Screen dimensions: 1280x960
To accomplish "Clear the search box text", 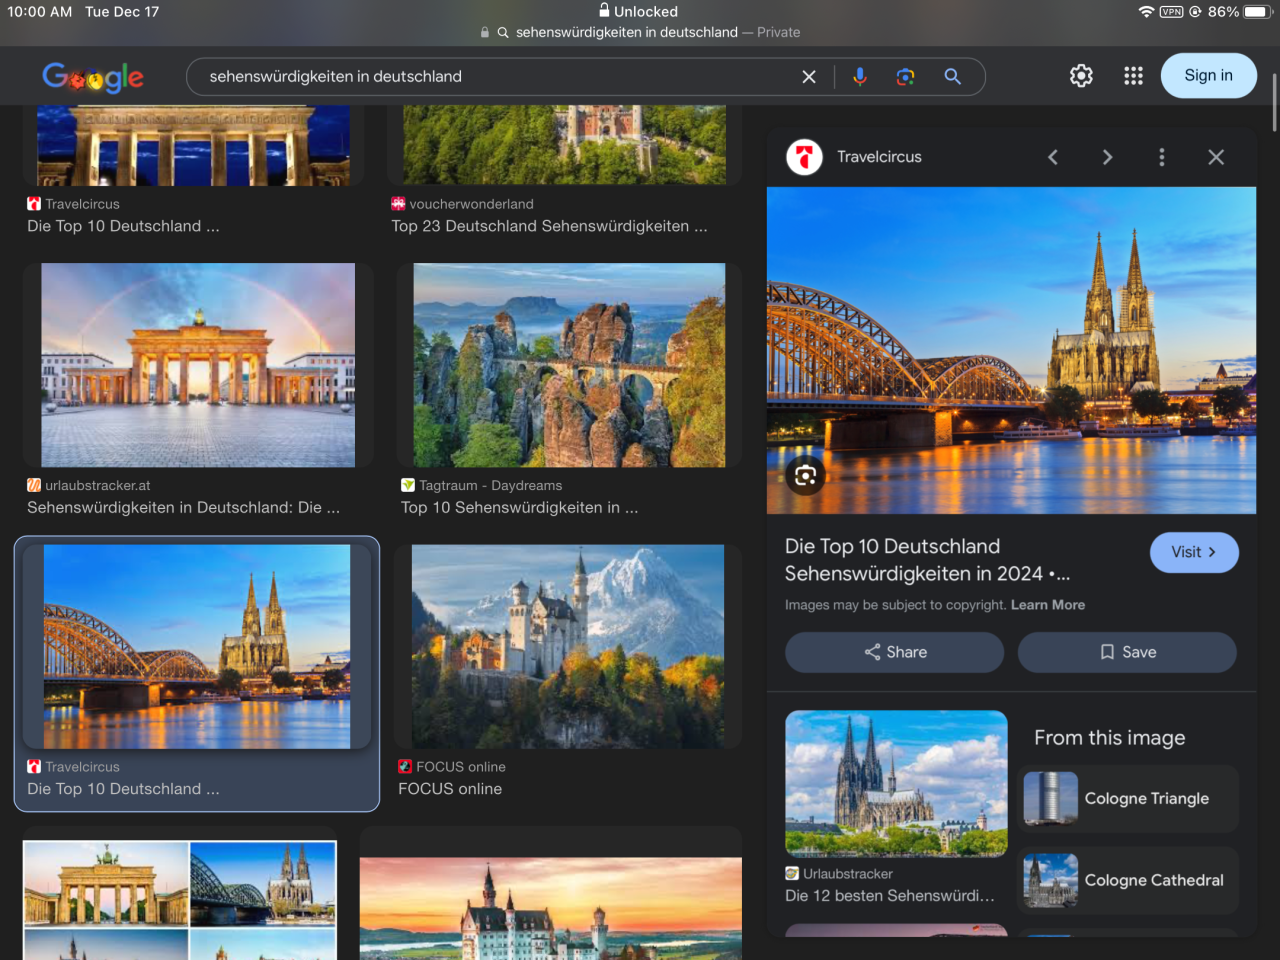I will click(x=809, y=77).
